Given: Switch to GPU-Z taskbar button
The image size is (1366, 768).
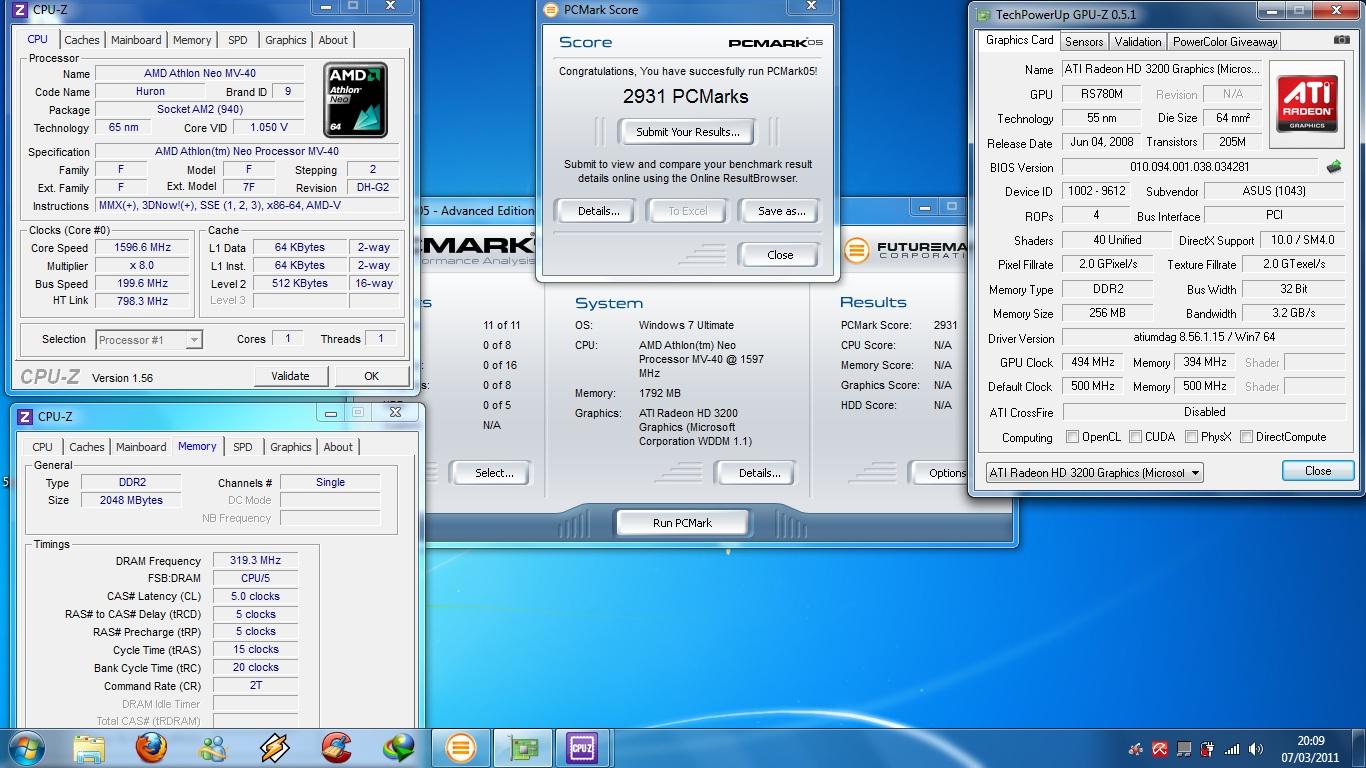Looking at the screenshot, I should [522, 748].
